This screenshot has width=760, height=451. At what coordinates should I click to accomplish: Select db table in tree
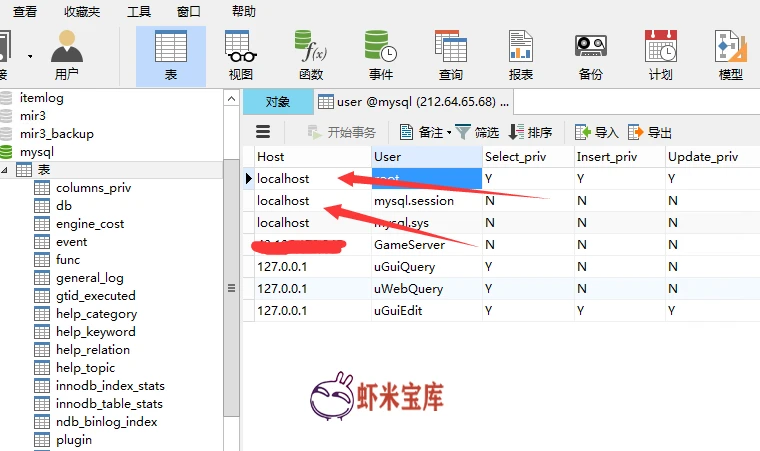click(x=63, y=206)
